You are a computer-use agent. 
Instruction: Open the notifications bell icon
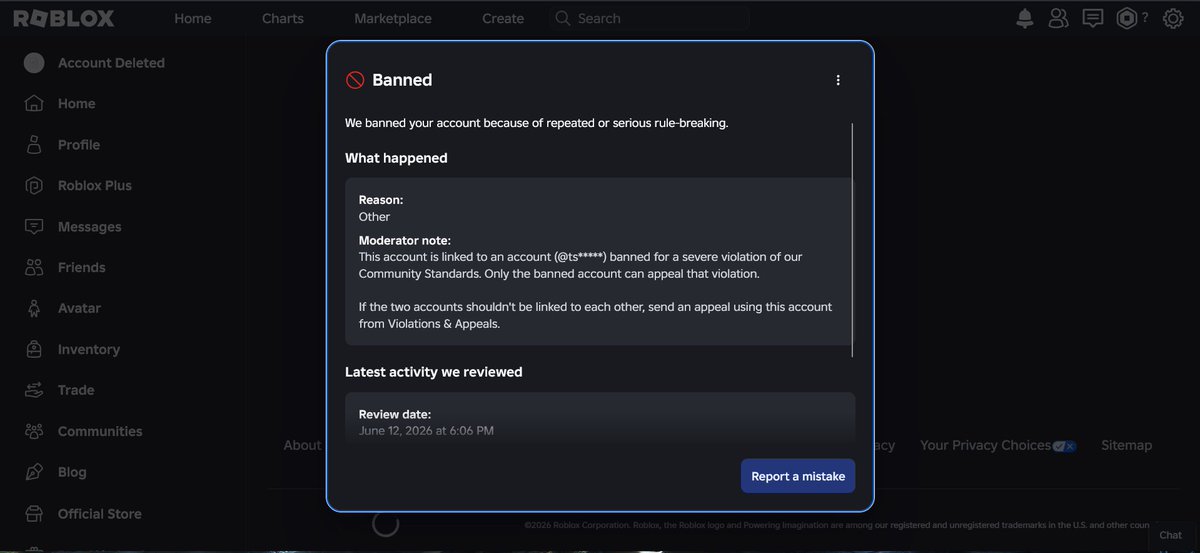tap(1025, 18)
